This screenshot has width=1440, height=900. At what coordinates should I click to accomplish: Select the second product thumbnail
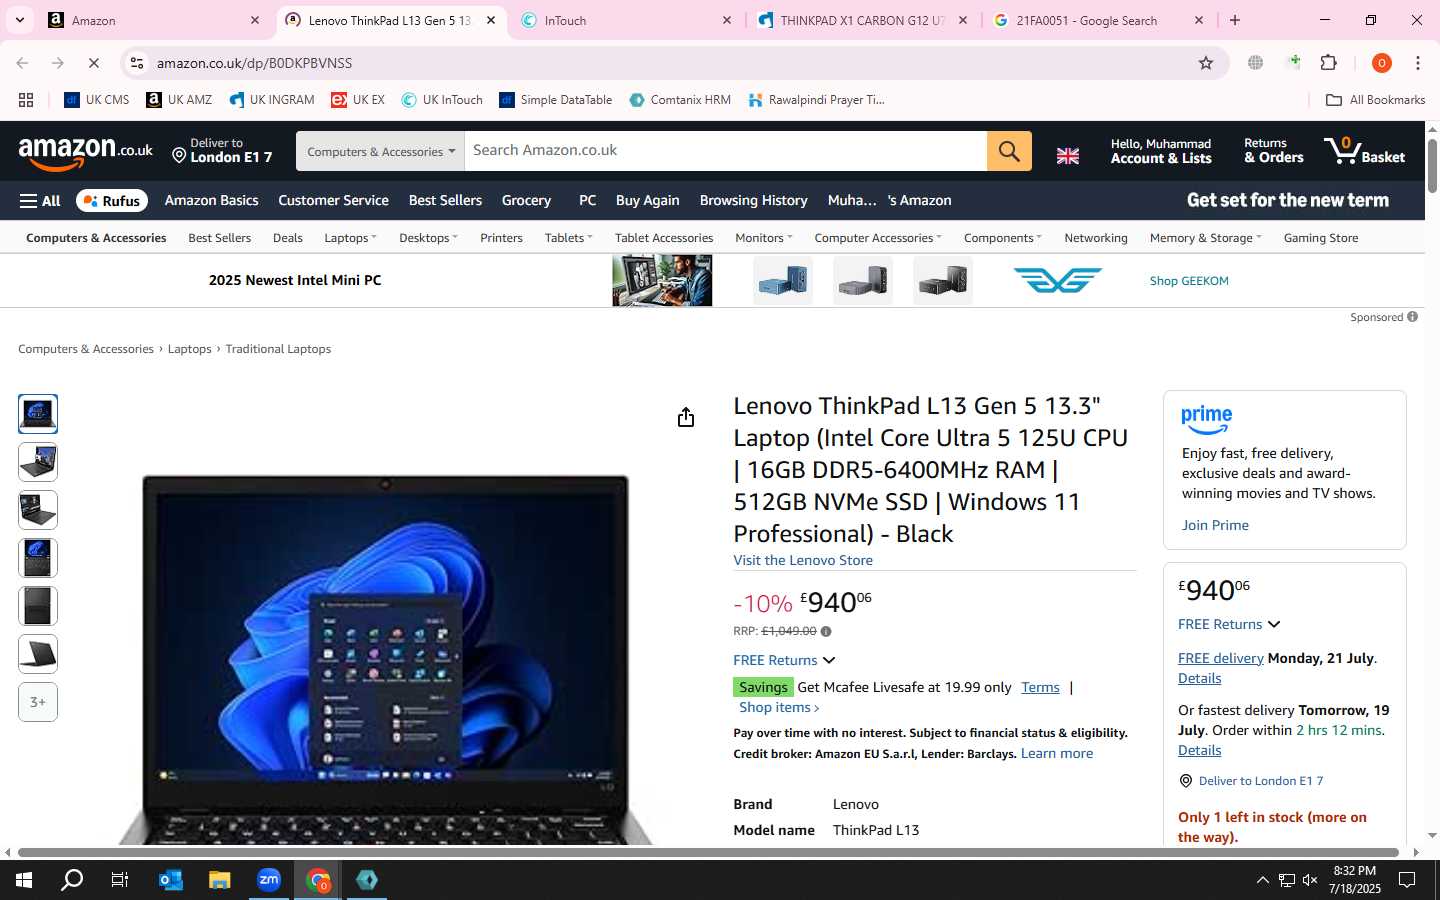tap(38, 462)
